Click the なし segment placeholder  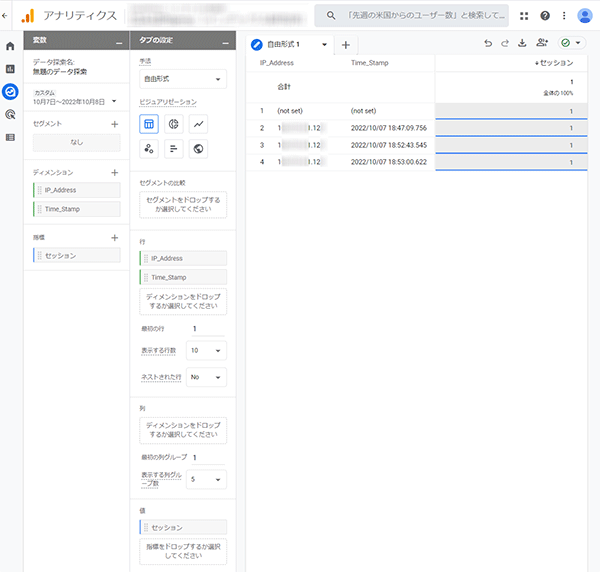(x=77, y=142)
